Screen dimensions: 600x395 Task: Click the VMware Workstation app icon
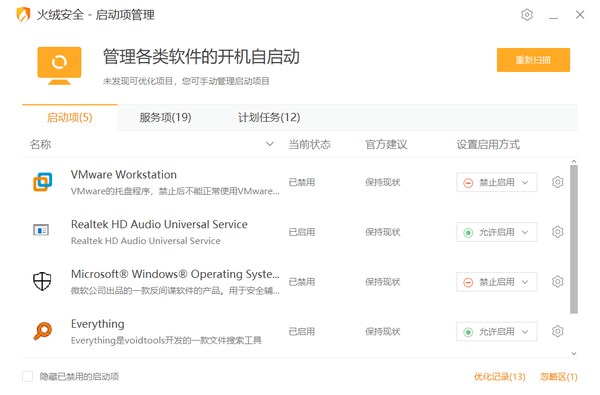tap(42, 182)
